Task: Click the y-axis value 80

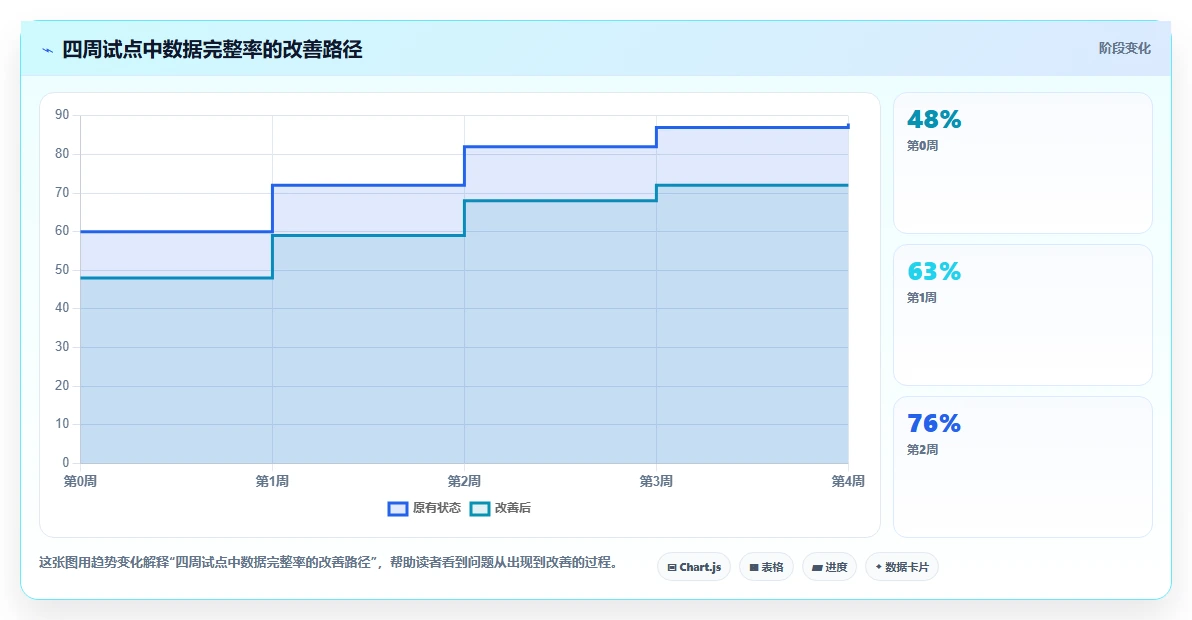Action: (62, 153)
